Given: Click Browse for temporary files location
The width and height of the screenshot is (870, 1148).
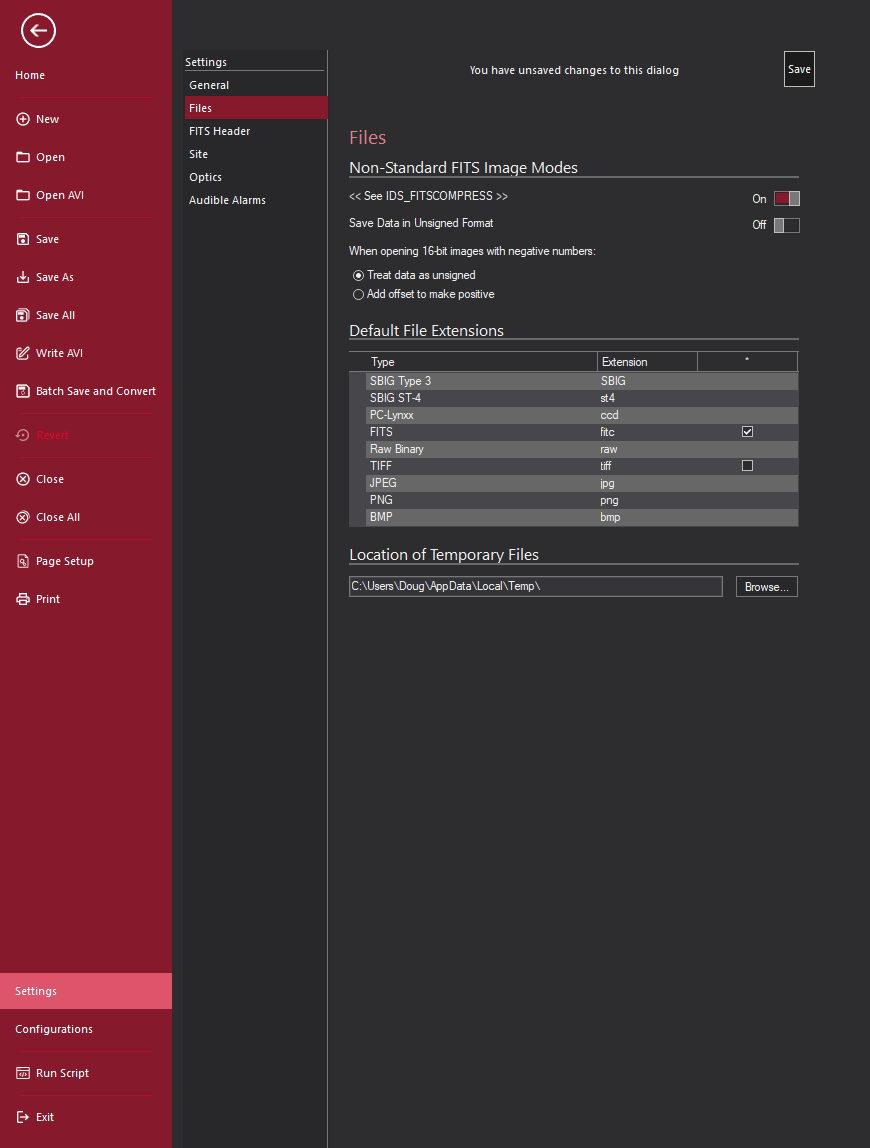Looking at the screenshot, I should 766,587.
